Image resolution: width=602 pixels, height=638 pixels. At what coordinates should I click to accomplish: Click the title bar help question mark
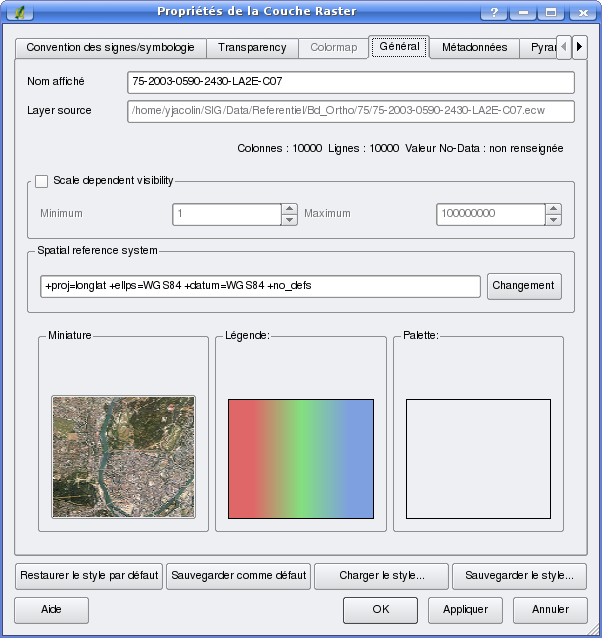coord(493,12)
